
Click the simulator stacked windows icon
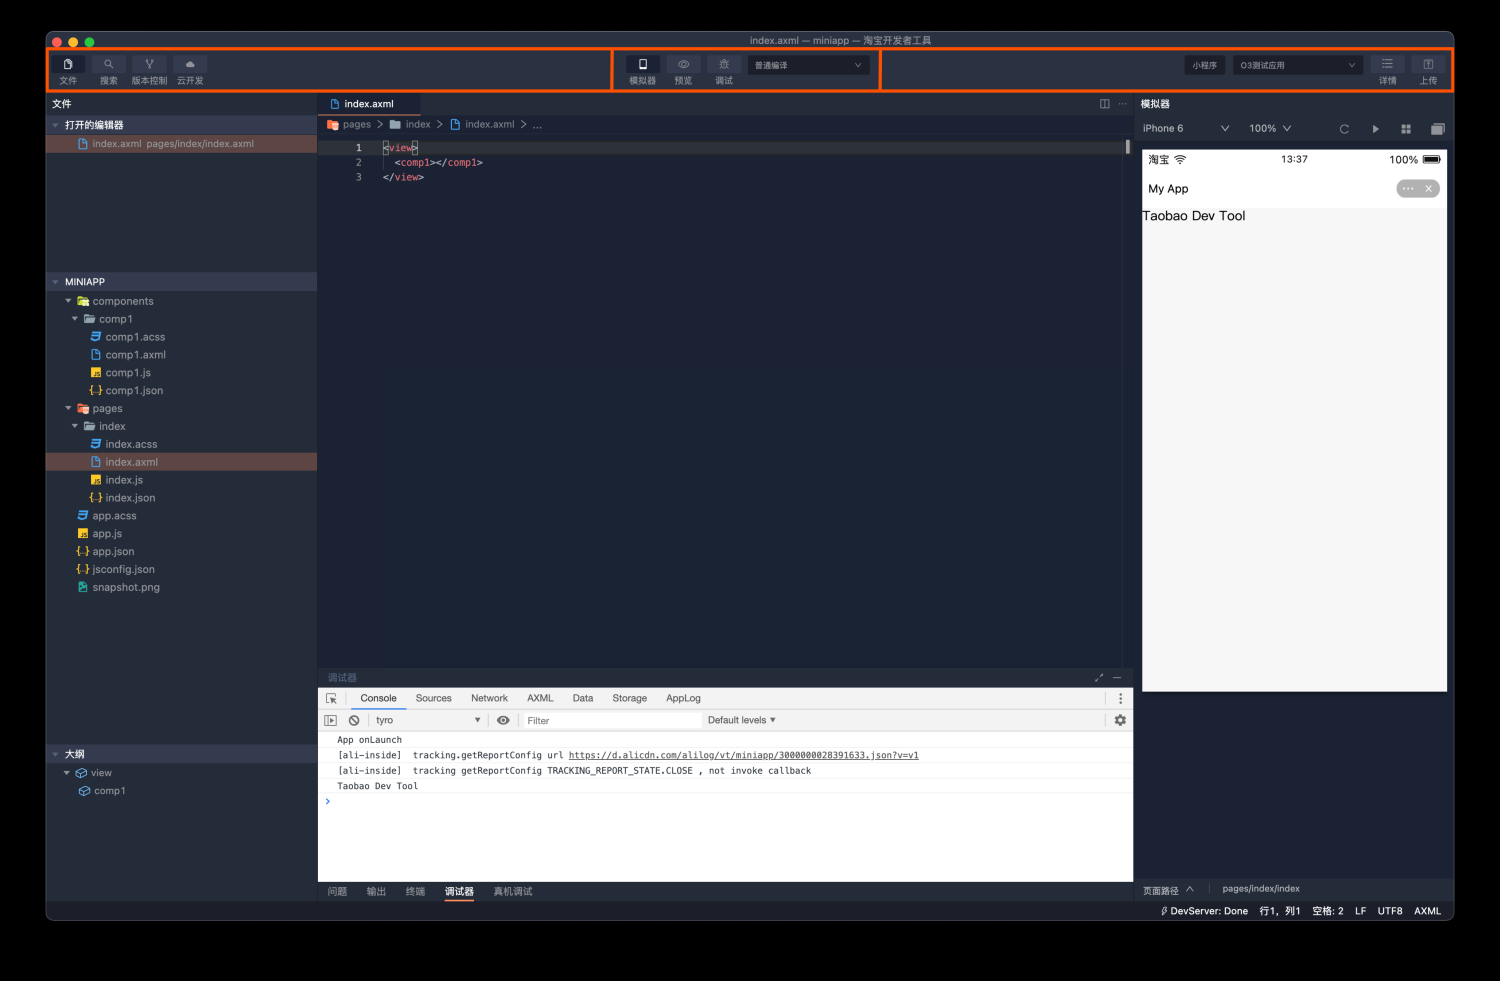point(1438,129)
